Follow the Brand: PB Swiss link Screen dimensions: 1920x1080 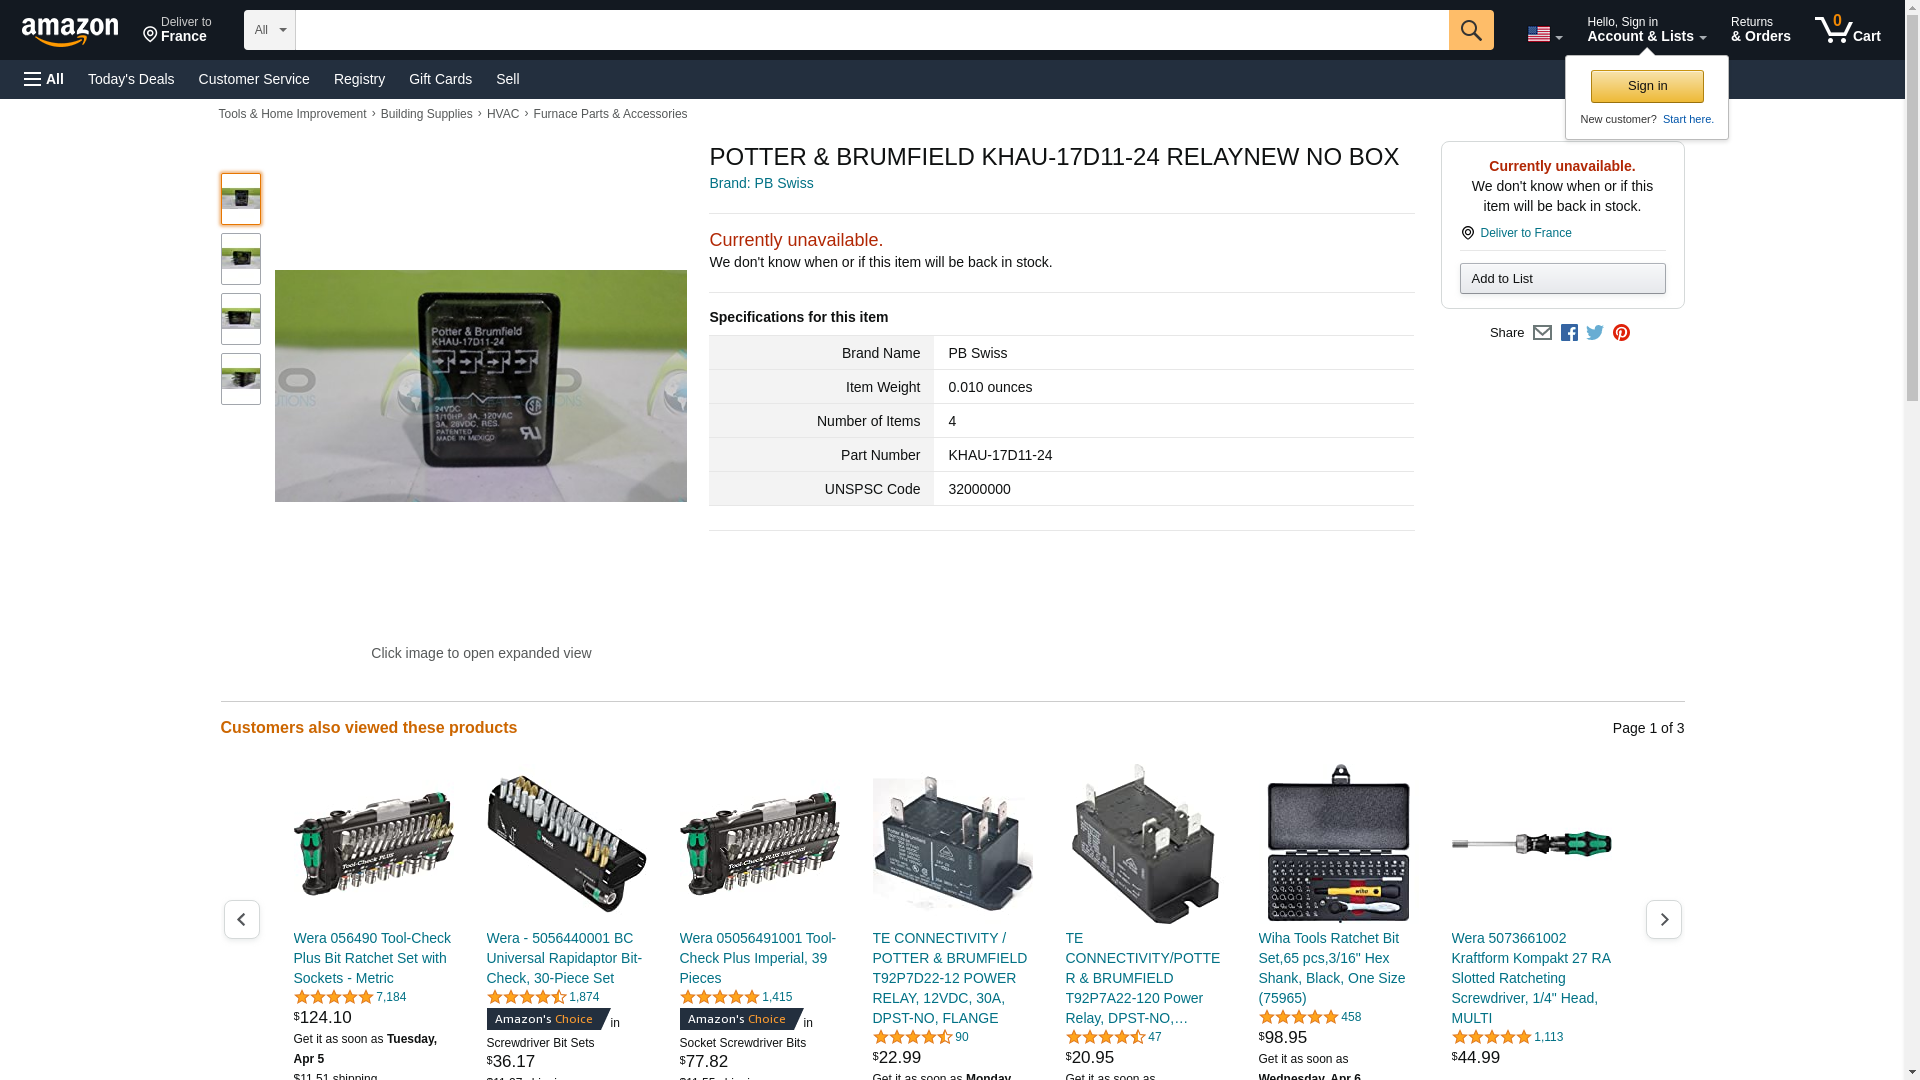(x=761, y=183)
